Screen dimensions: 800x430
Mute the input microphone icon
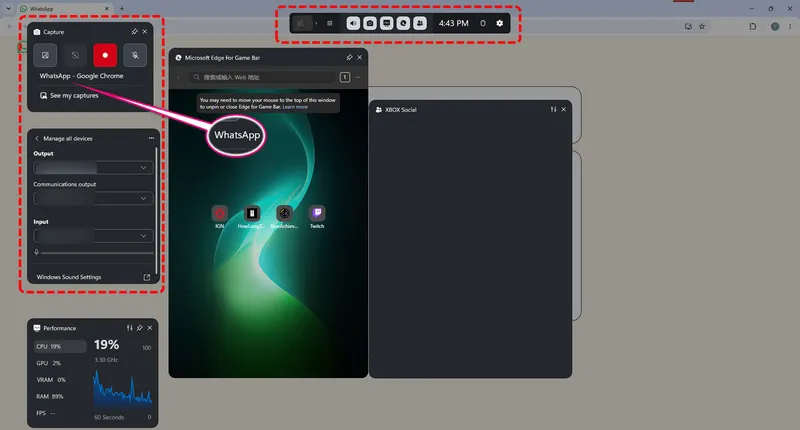[37, 252]
